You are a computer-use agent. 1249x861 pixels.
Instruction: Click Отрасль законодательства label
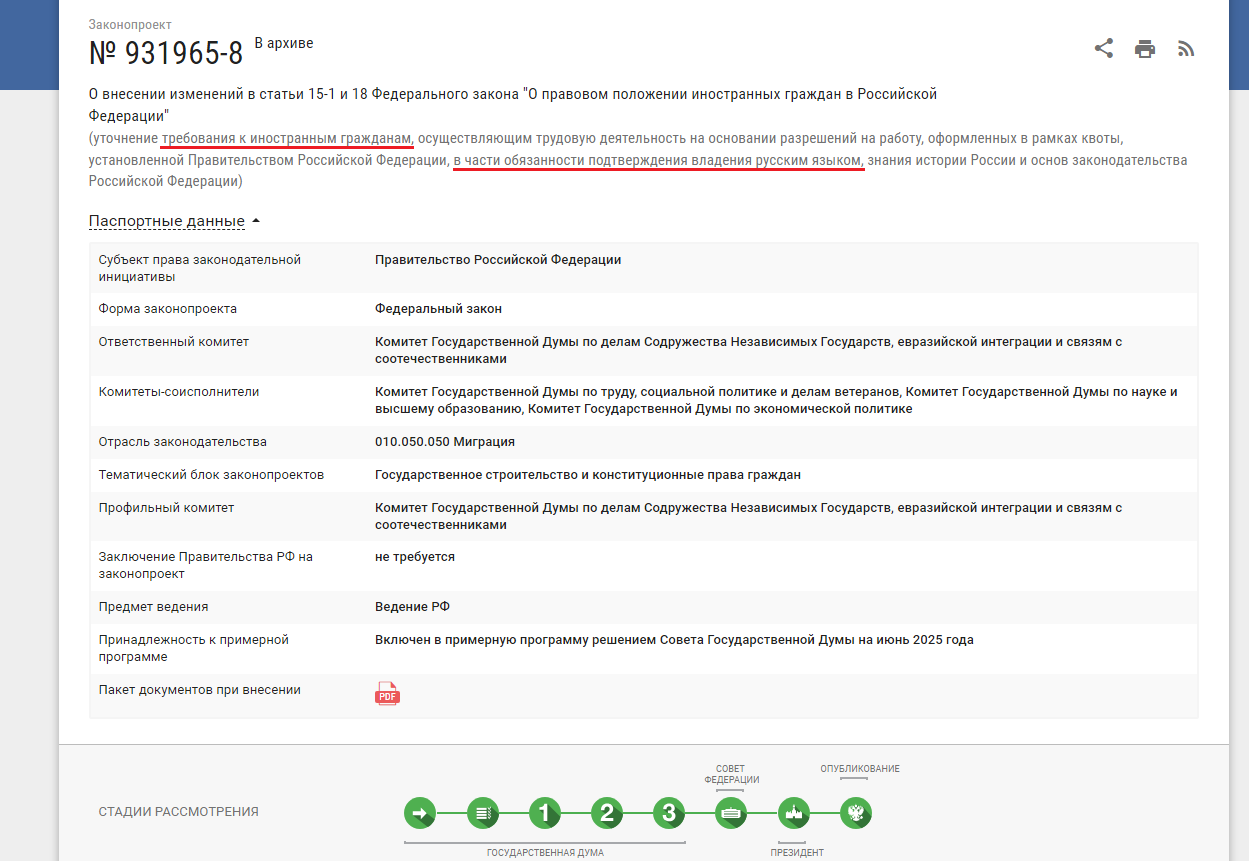[183, 442]
